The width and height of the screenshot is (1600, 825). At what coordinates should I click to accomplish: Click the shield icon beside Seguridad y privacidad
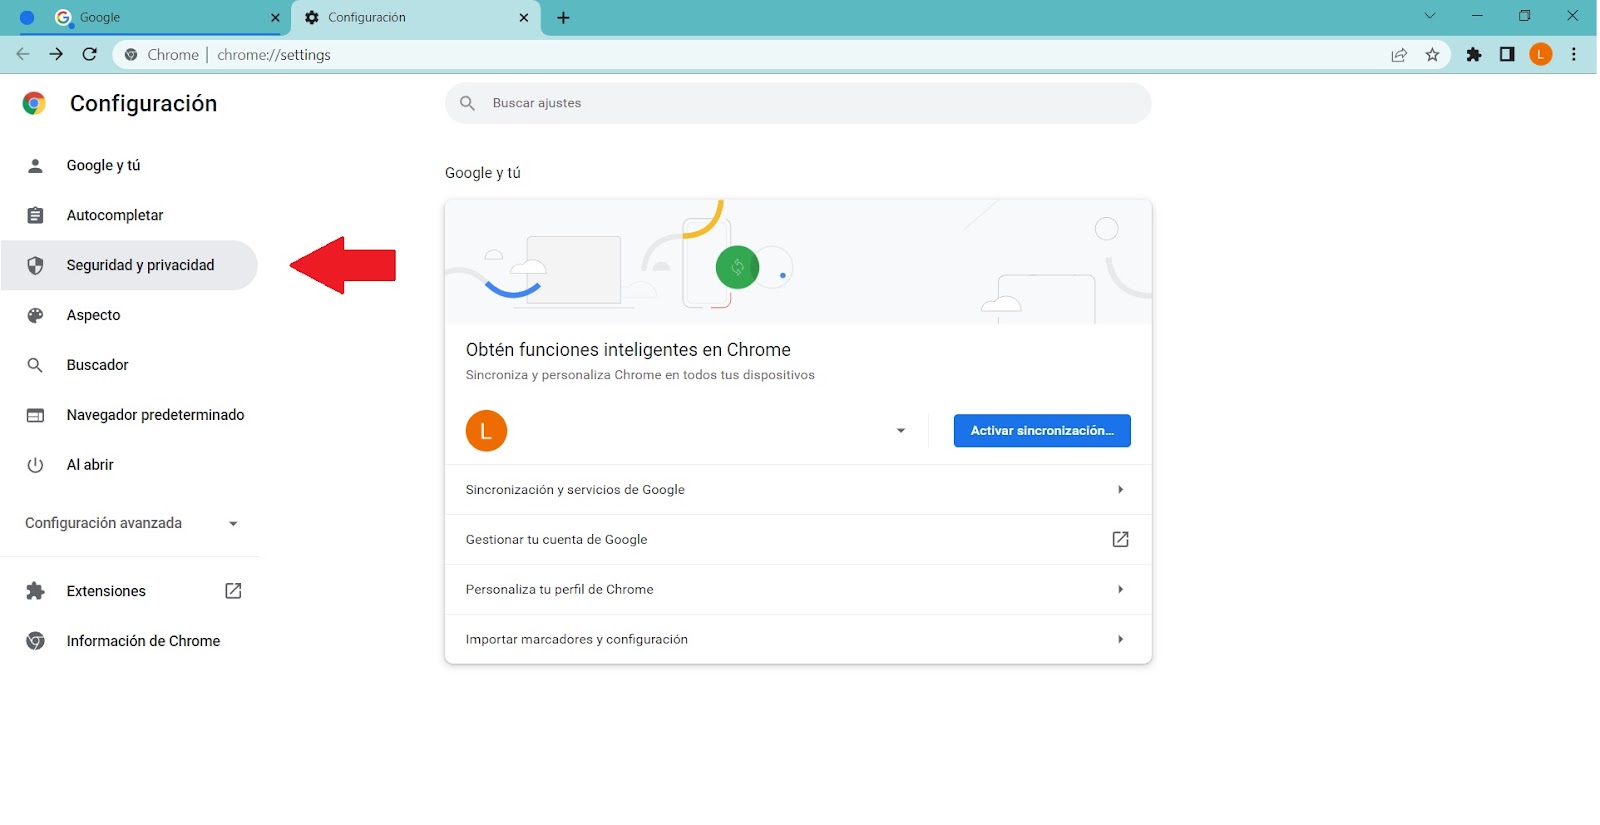pos(35,265)
